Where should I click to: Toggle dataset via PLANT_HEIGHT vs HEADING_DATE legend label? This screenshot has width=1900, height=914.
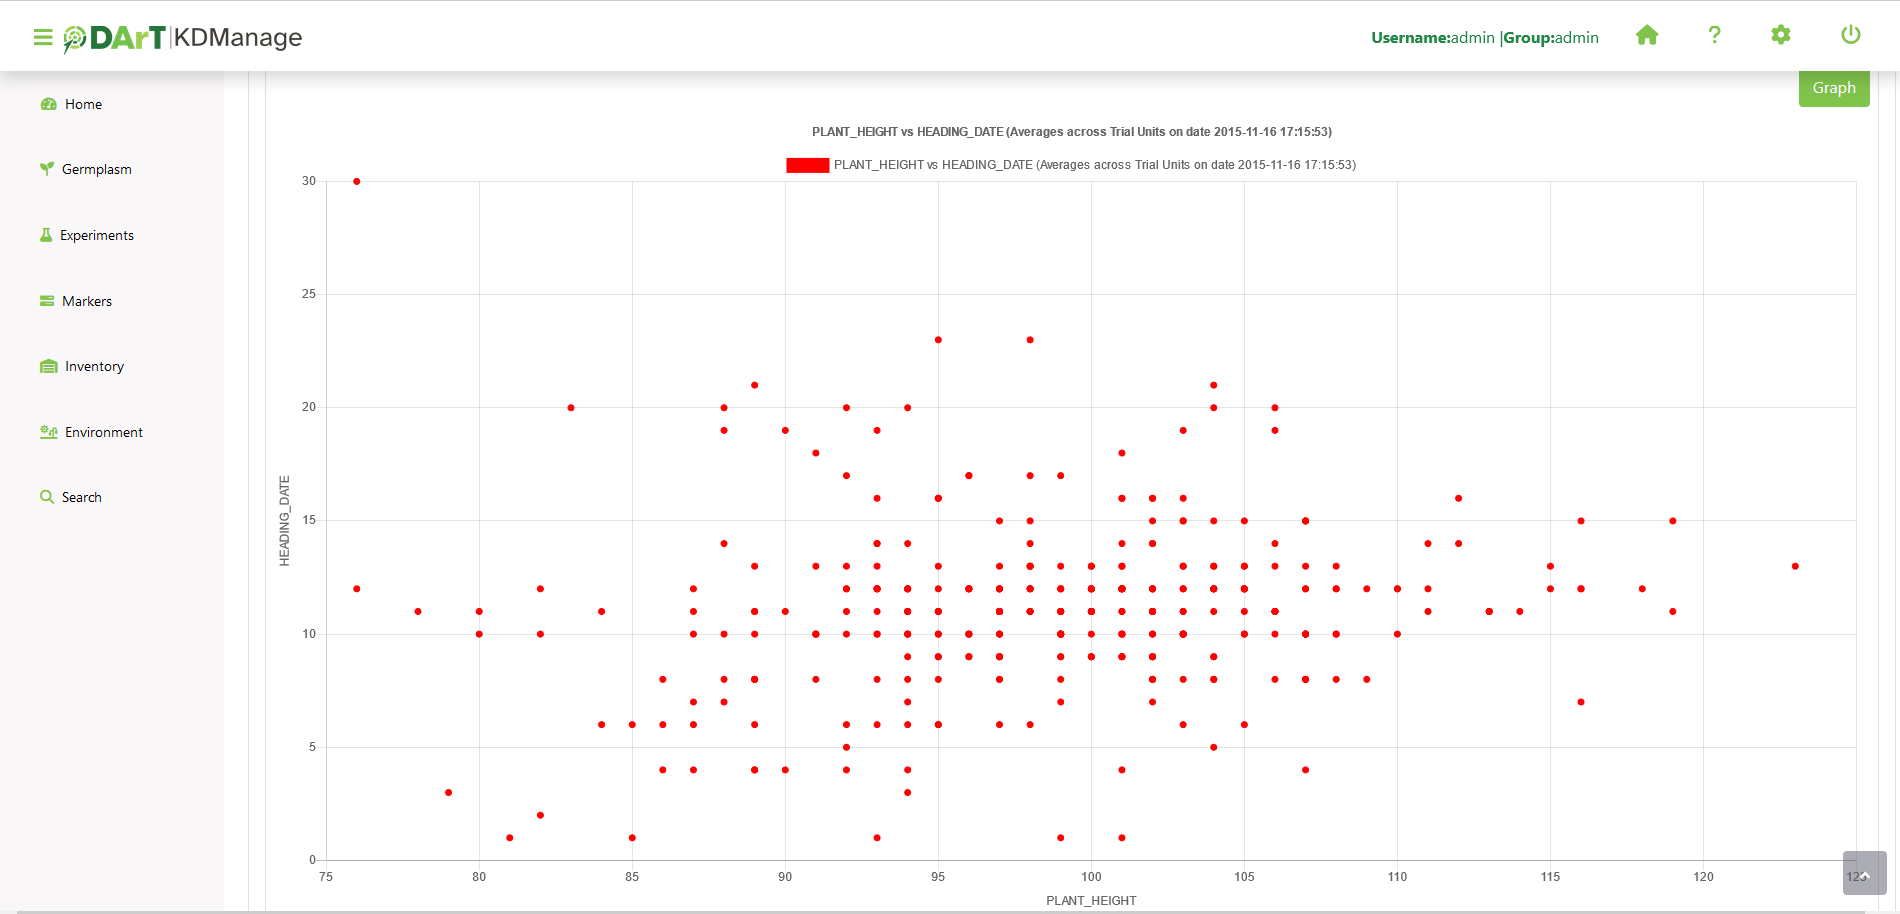tap(1094, 165)
